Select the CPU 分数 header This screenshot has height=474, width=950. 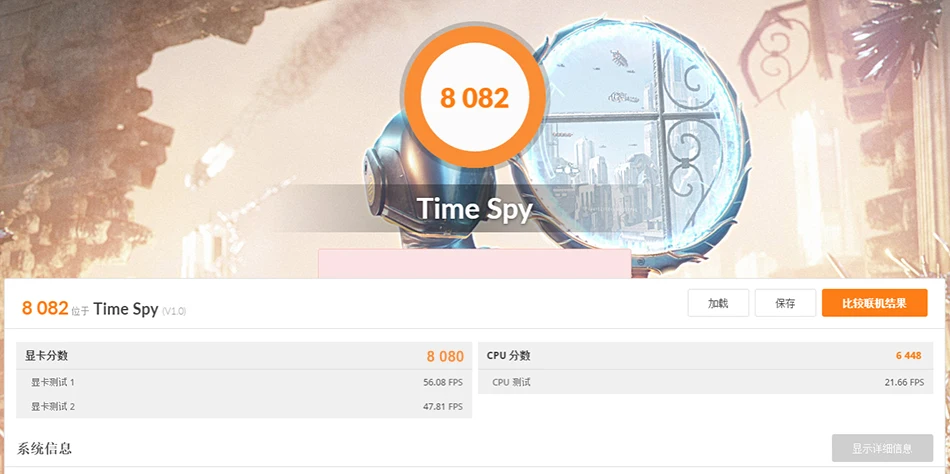coord(705,356)
